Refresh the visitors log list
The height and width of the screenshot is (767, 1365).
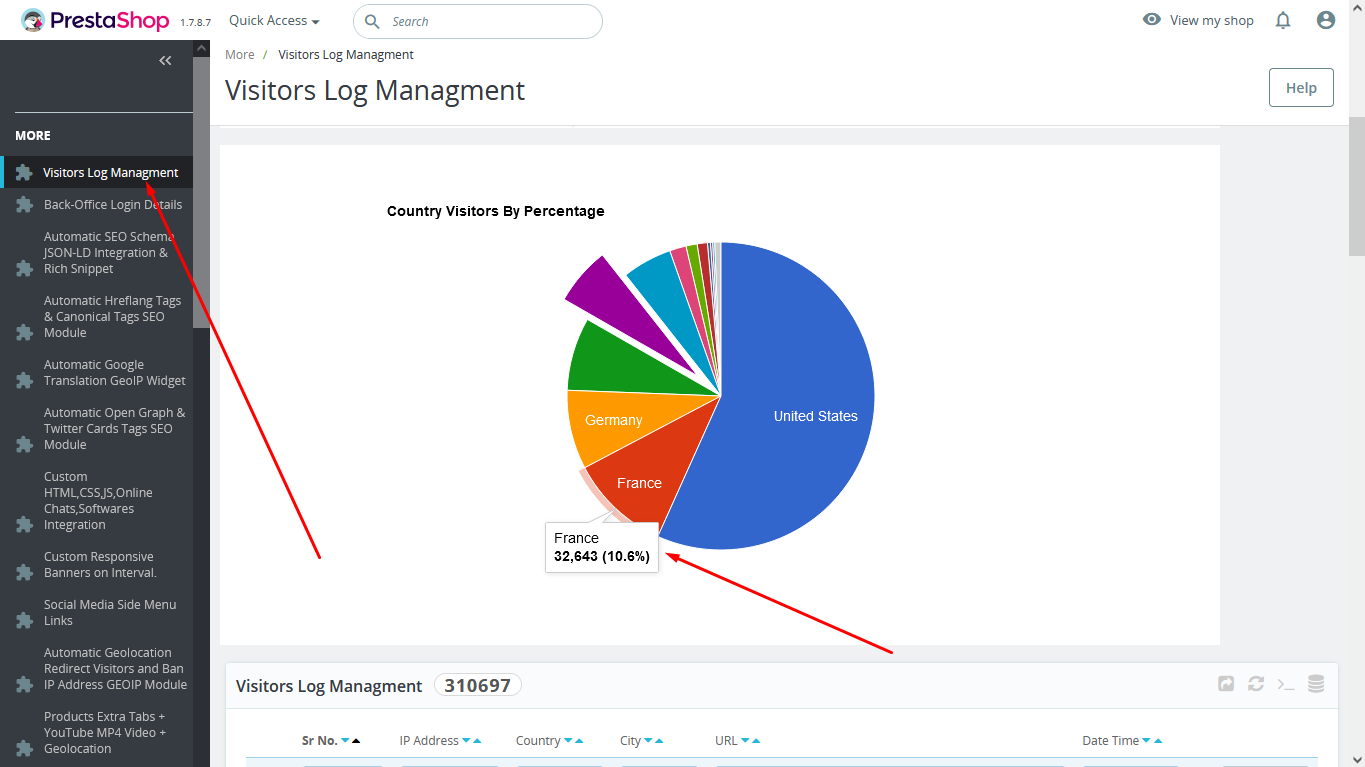[x=1256, y=684]
